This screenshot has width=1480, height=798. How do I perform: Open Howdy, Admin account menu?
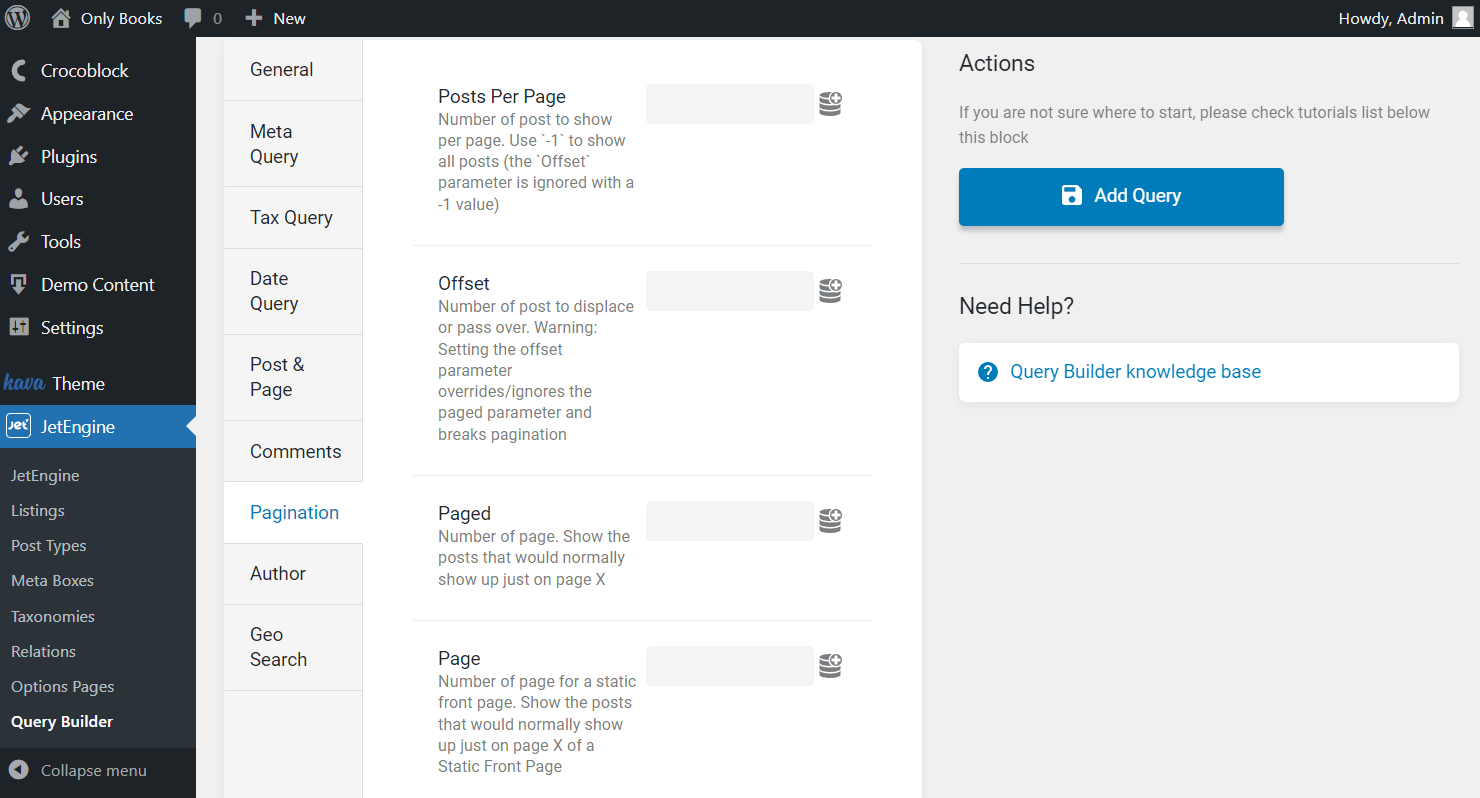(x=1405, y=18)
